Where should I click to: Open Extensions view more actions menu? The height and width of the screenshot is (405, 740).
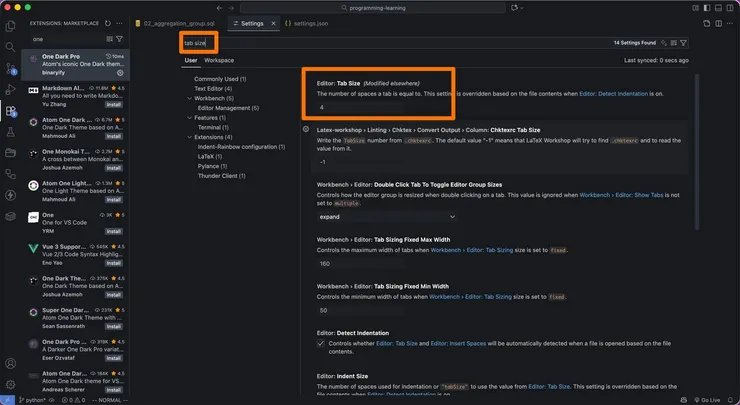(x=120, y=23)
